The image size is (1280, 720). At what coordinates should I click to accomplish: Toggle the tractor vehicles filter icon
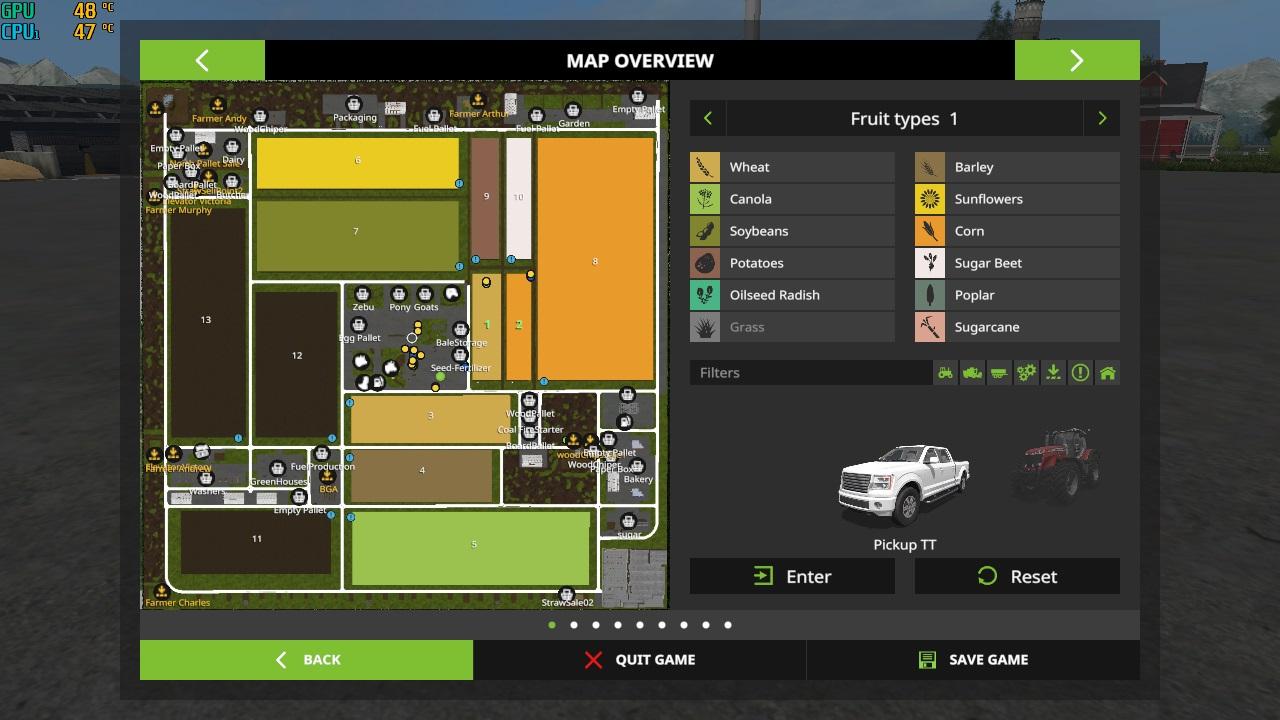[945, 373]
